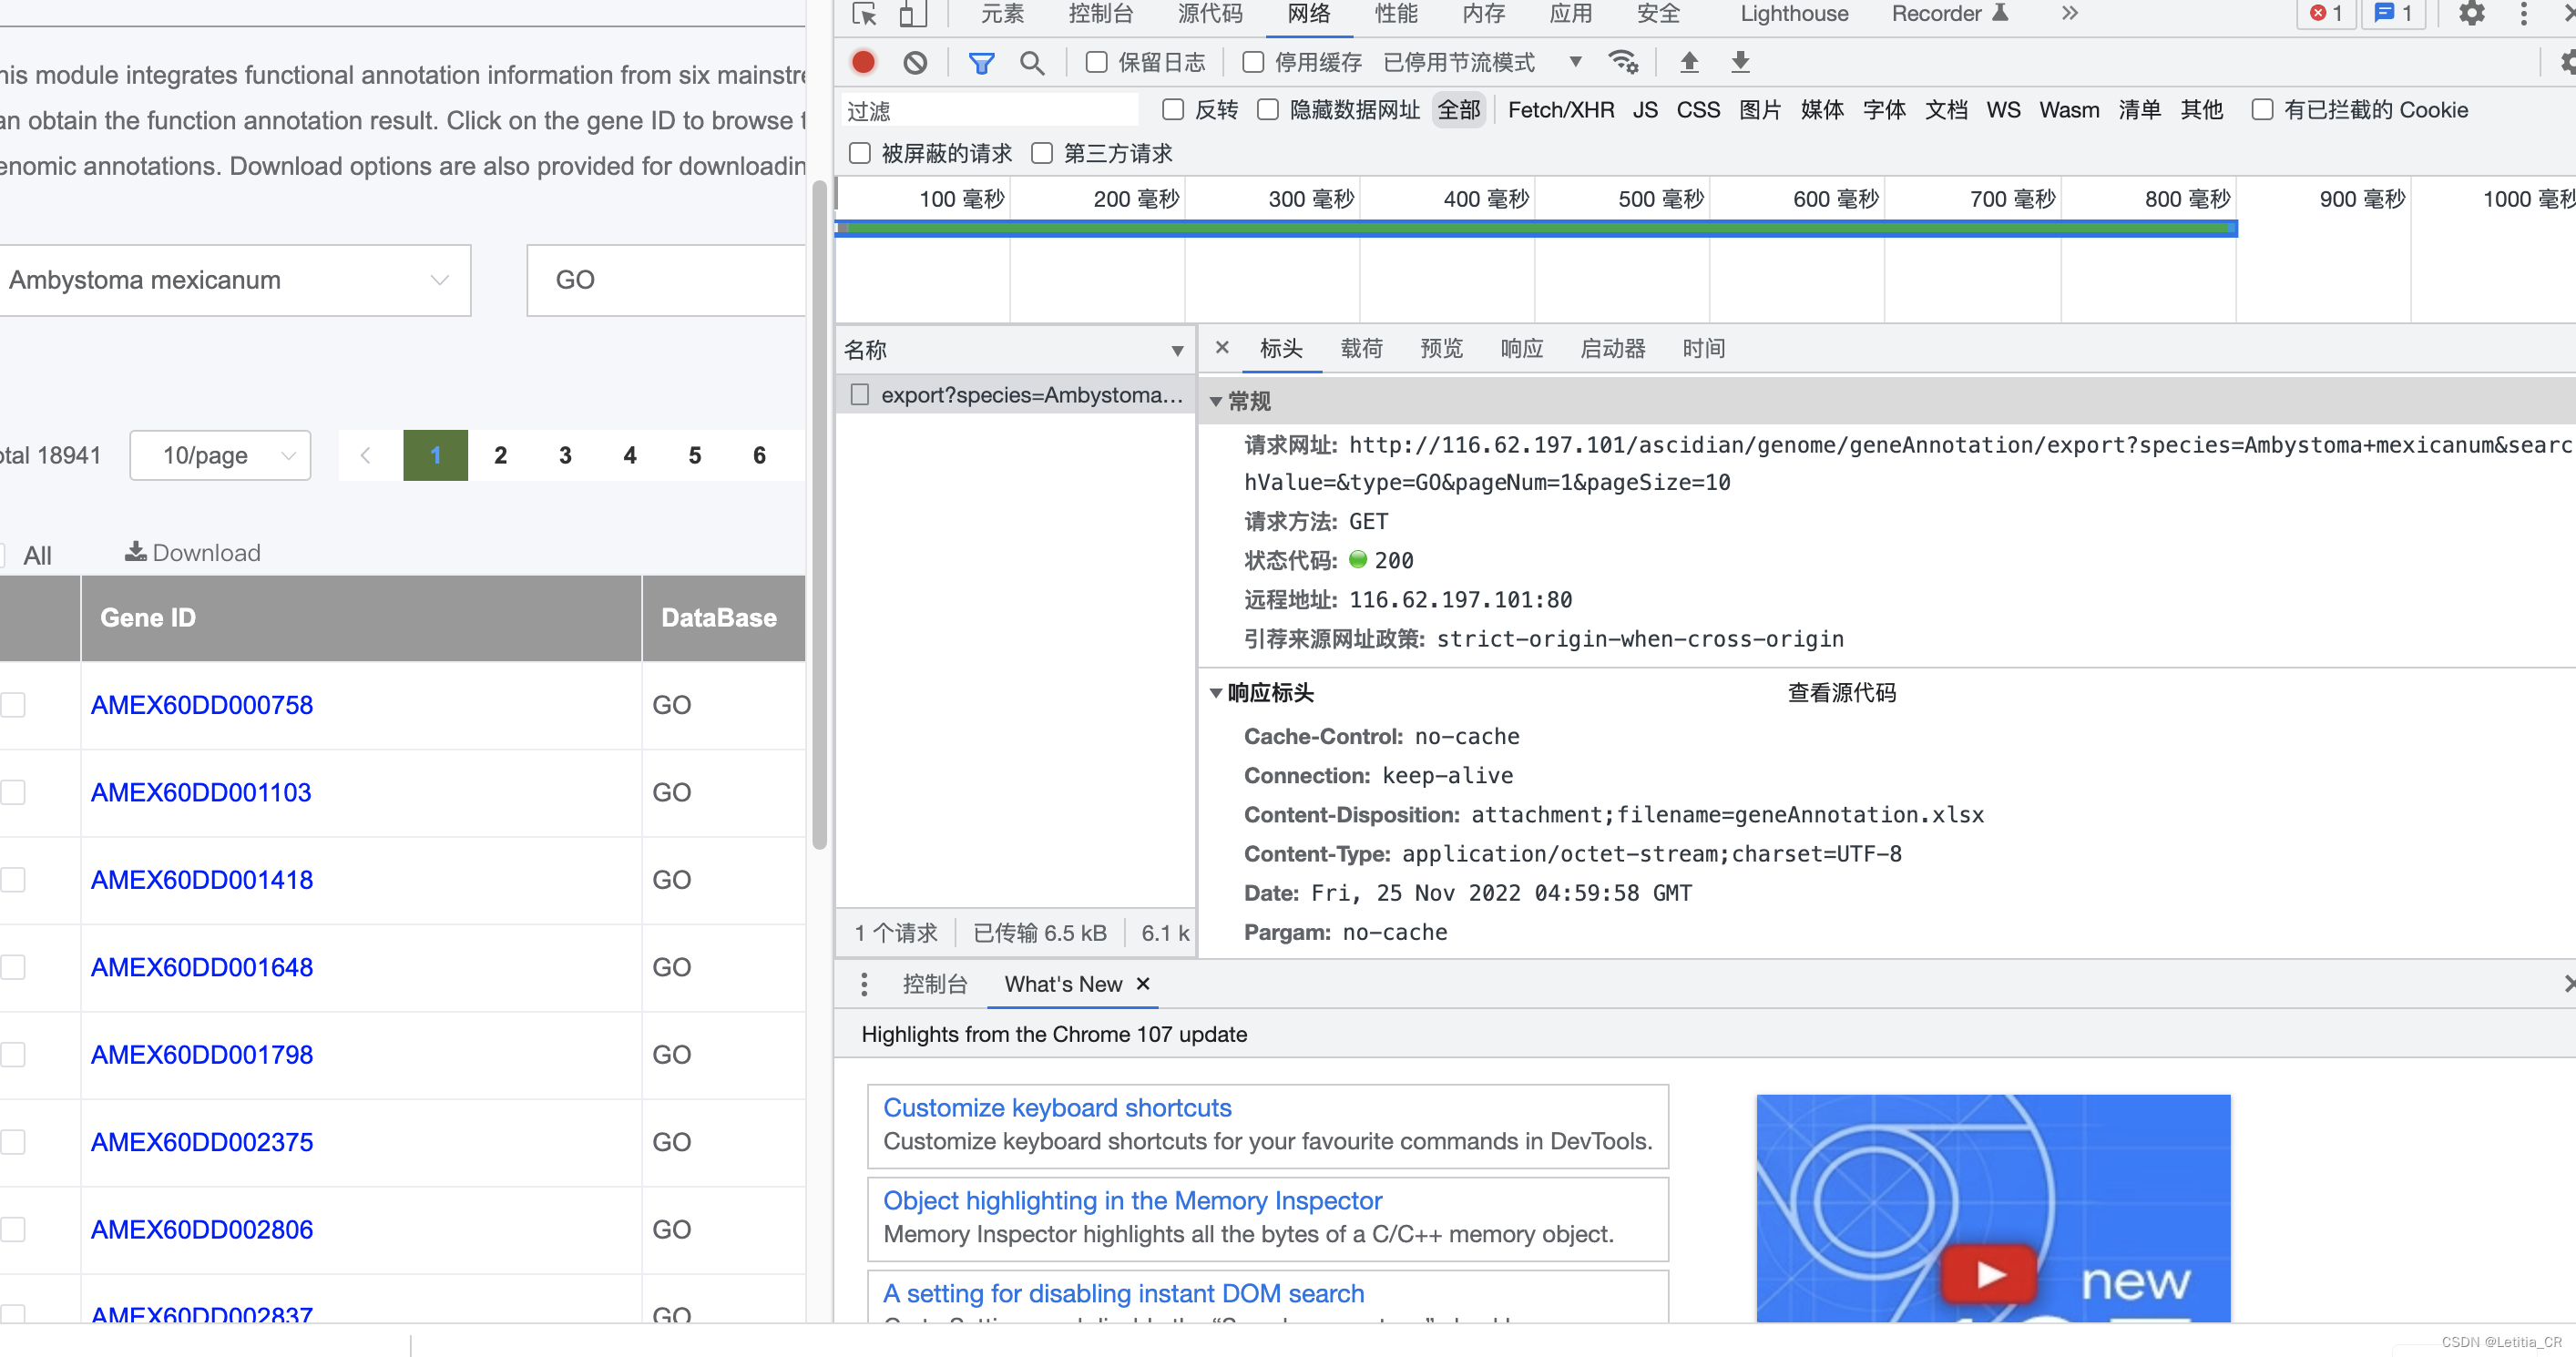Switch to the 预览 tab

click(x=1441, y=348)
